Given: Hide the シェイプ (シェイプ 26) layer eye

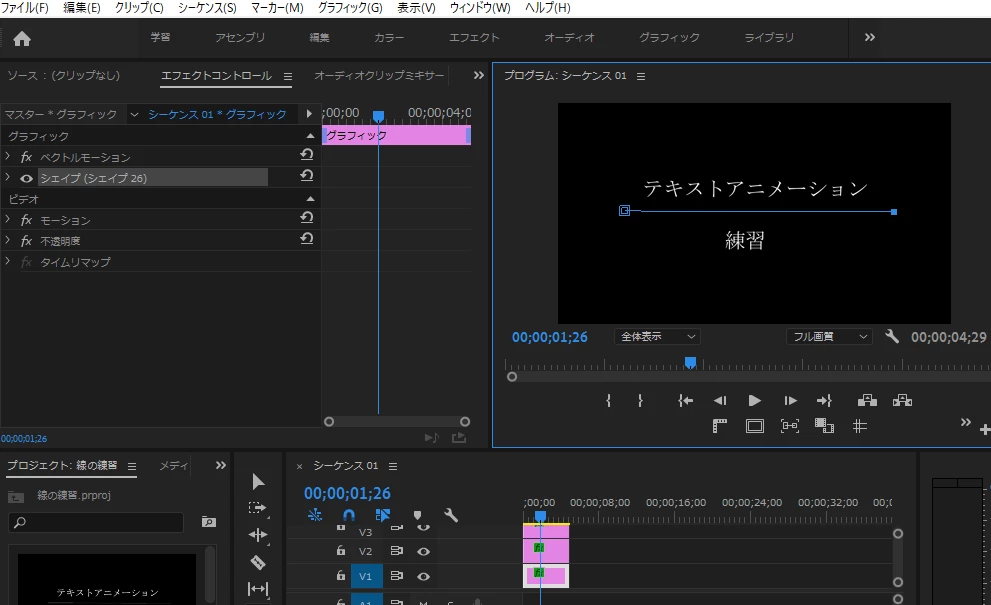Looking at the screenshot, I should [26, 178].
